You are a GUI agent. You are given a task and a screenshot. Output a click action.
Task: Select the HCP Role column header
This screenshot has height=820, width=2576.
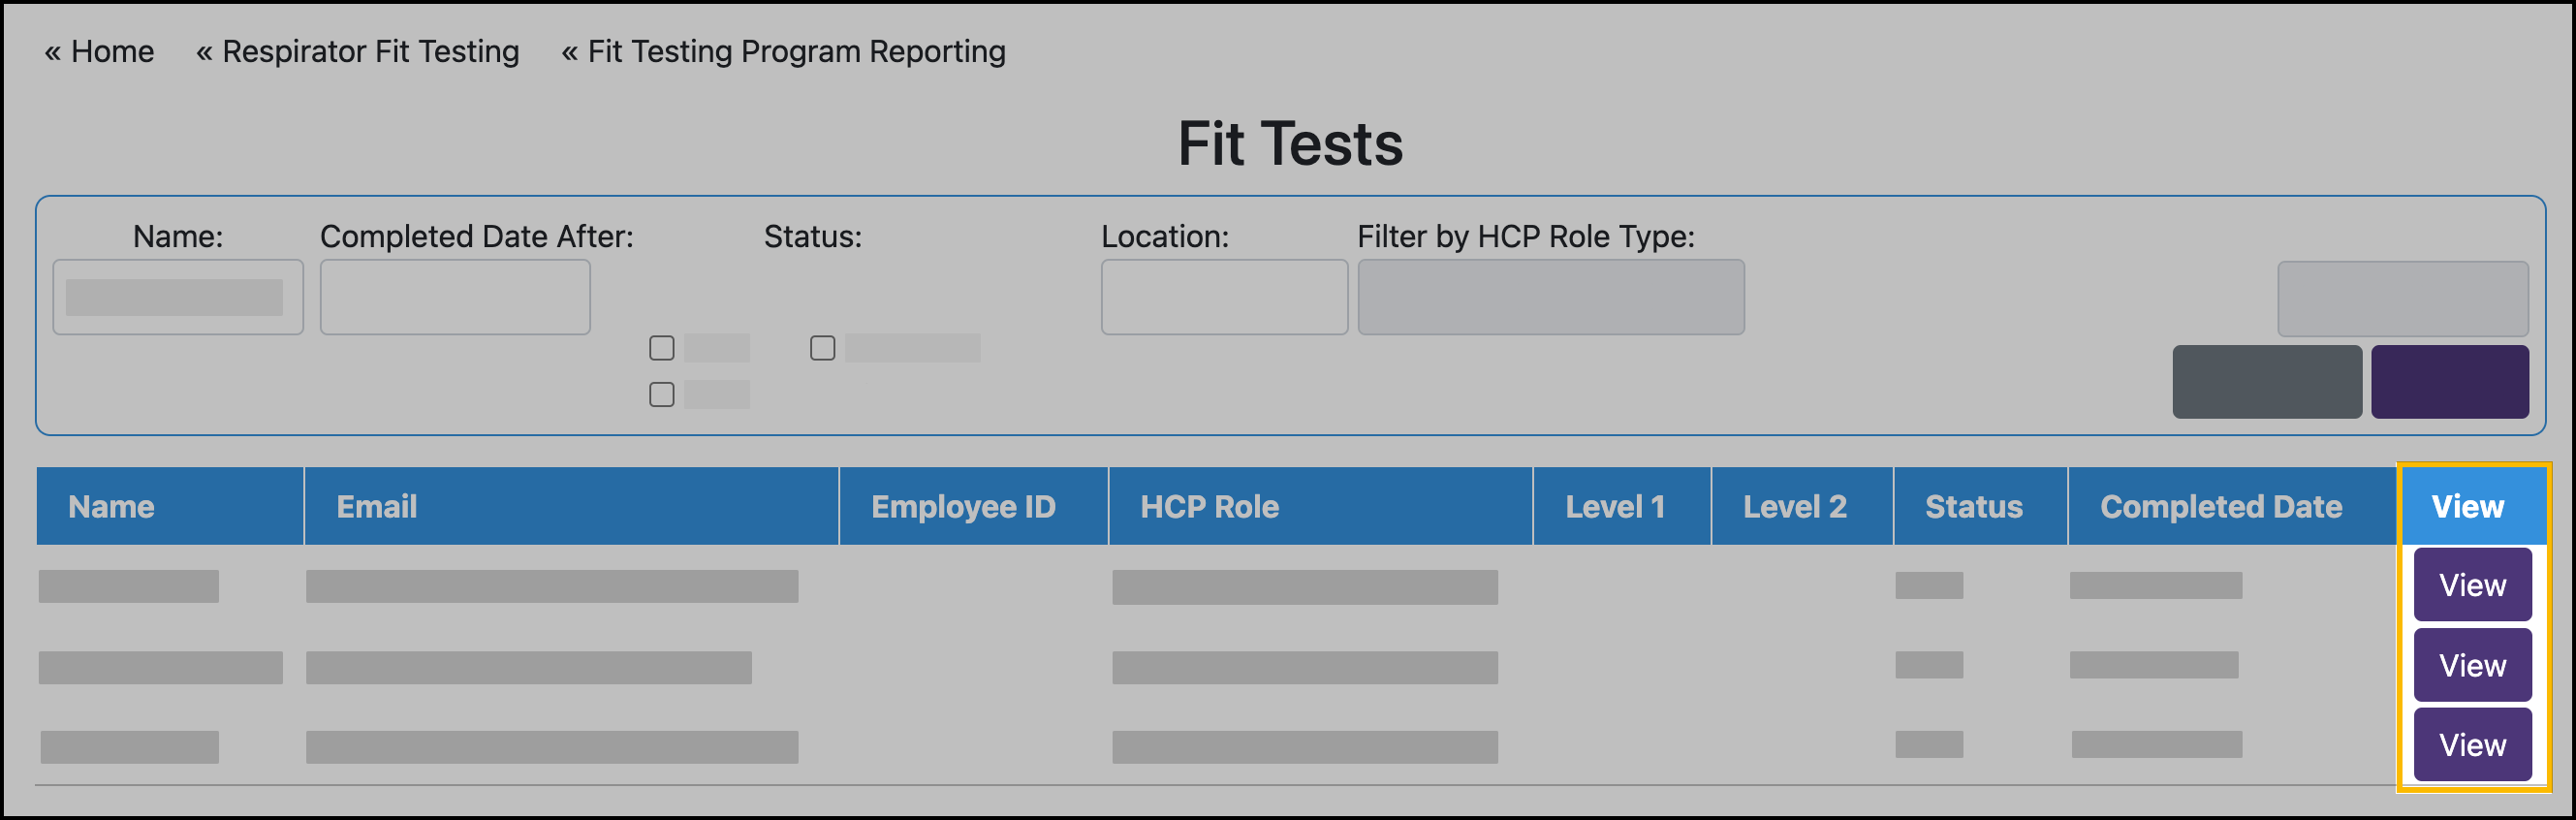pos(1209,507)
